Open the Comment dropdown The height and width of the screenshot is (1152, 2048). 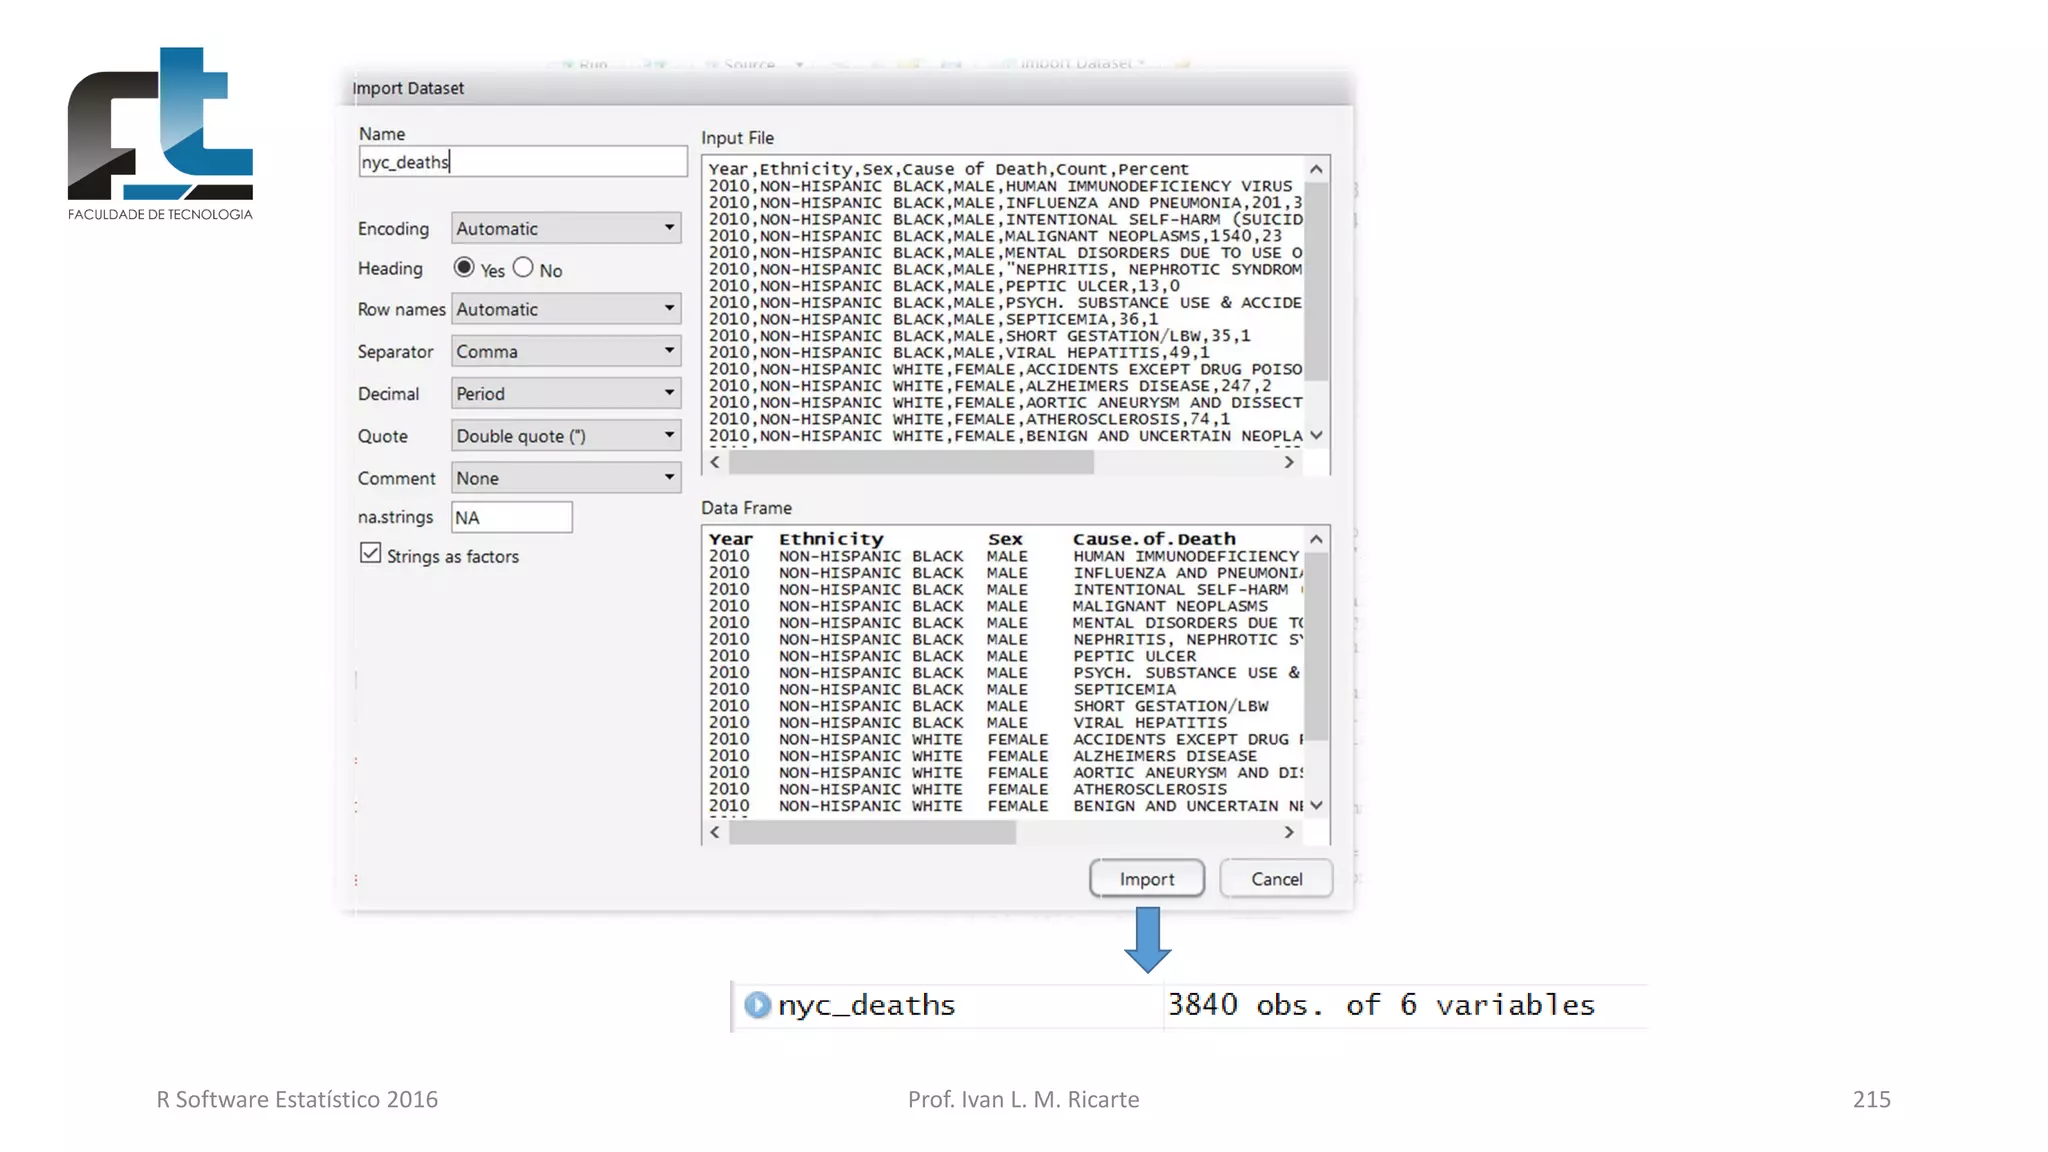(566, 478)
